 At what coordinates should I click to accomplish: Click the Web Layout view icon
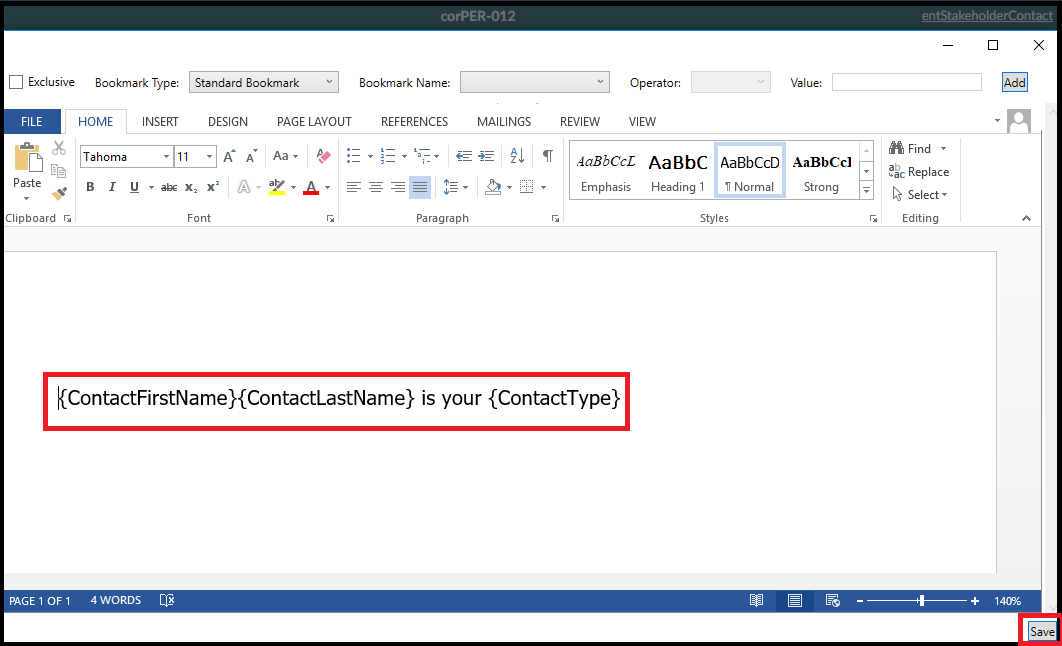(x=832, y=601)
